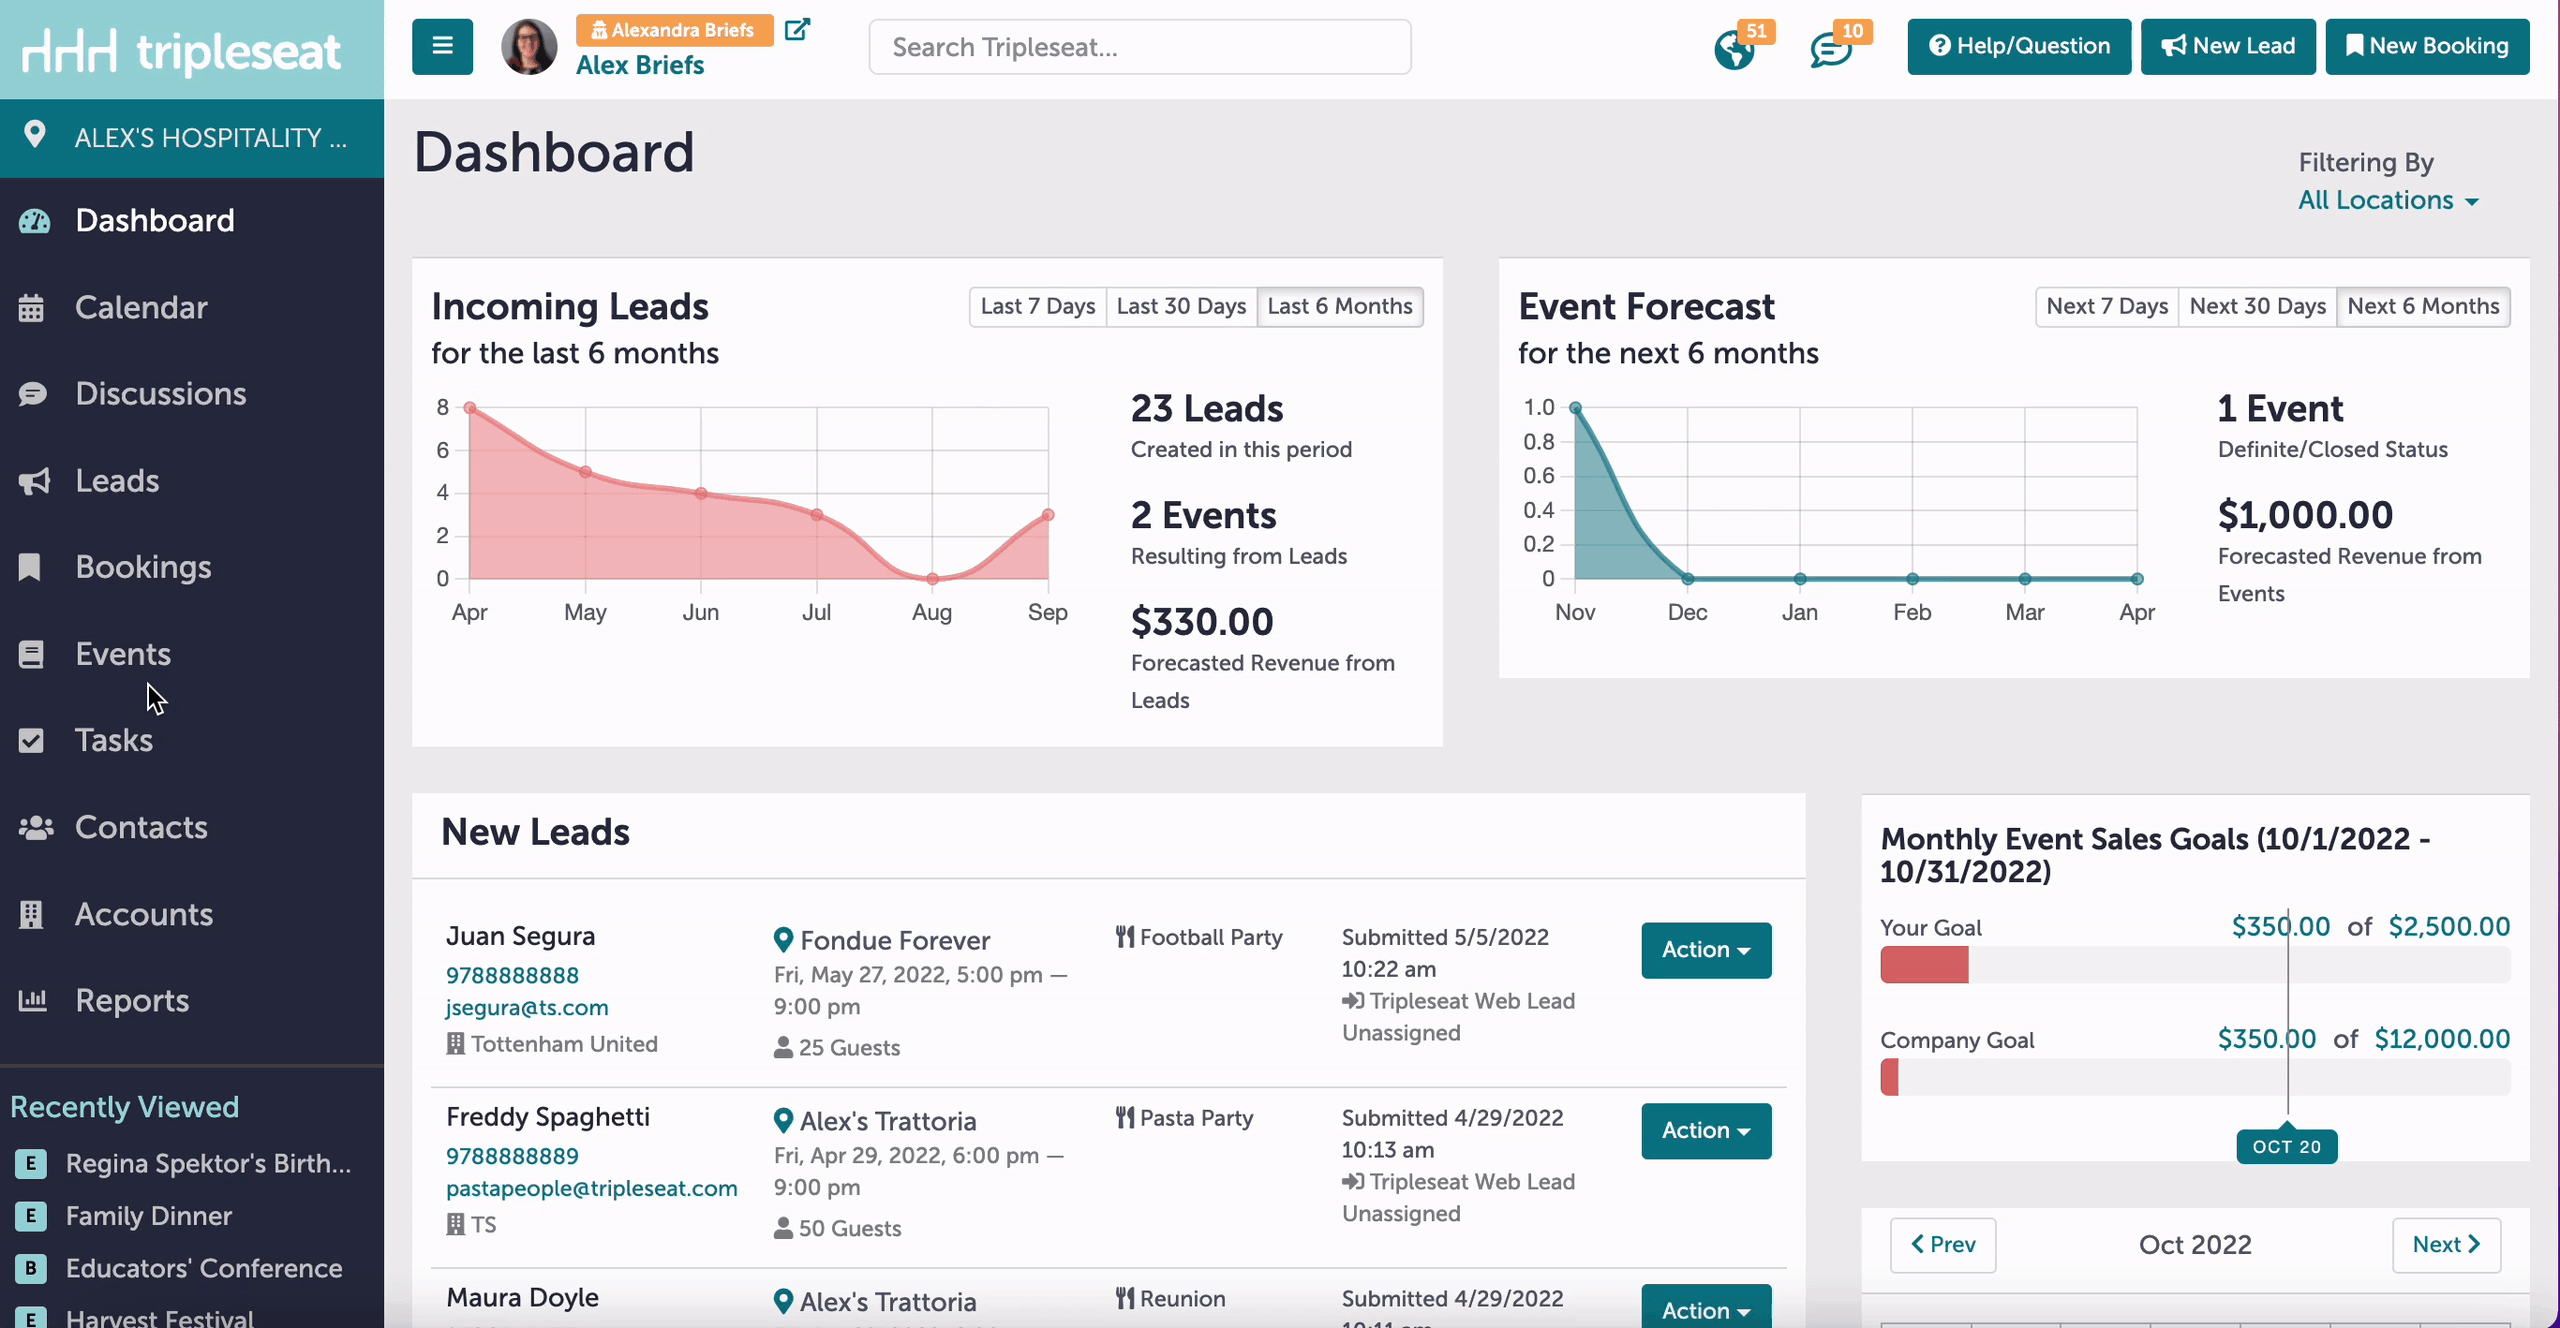2560x1328 pixels.
Task: Click the Discussions speech bubble icon
Action: click(x=32, y=394)
